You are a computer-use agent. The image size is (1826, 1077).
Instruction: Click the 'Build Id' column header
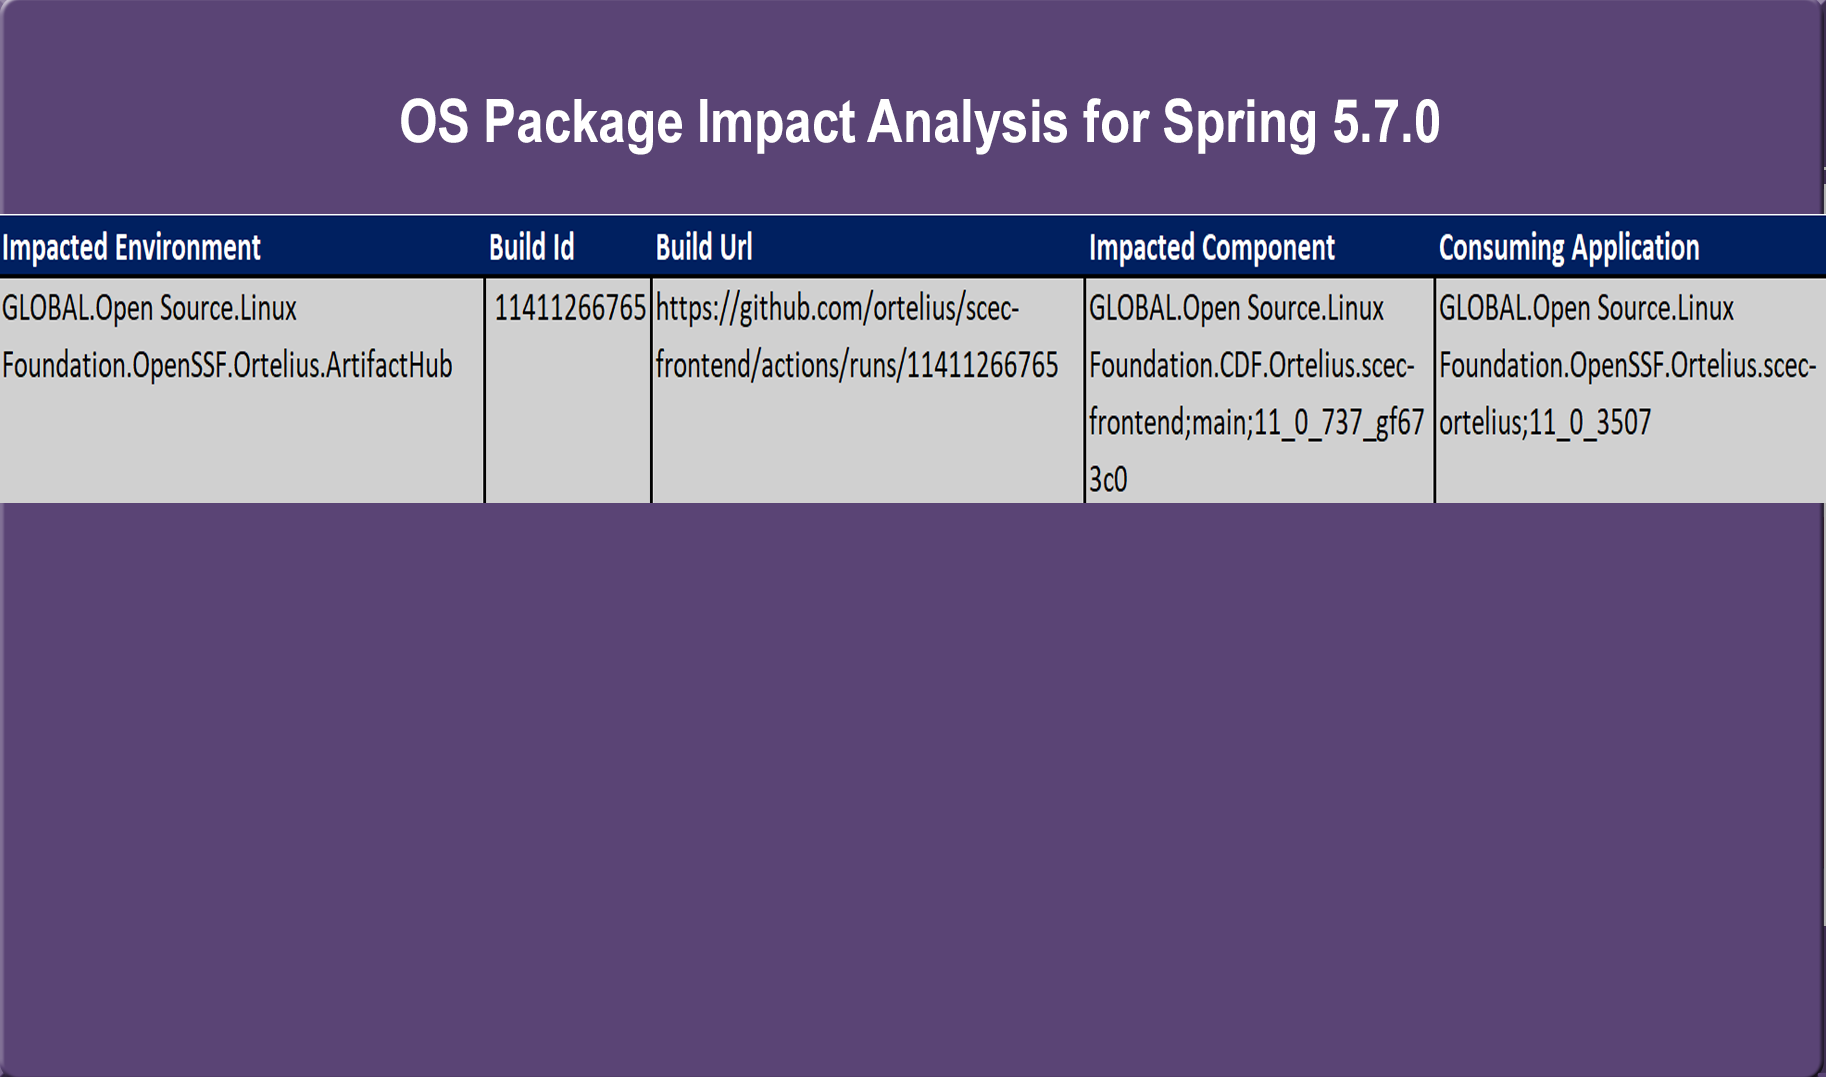click(531, 247)
